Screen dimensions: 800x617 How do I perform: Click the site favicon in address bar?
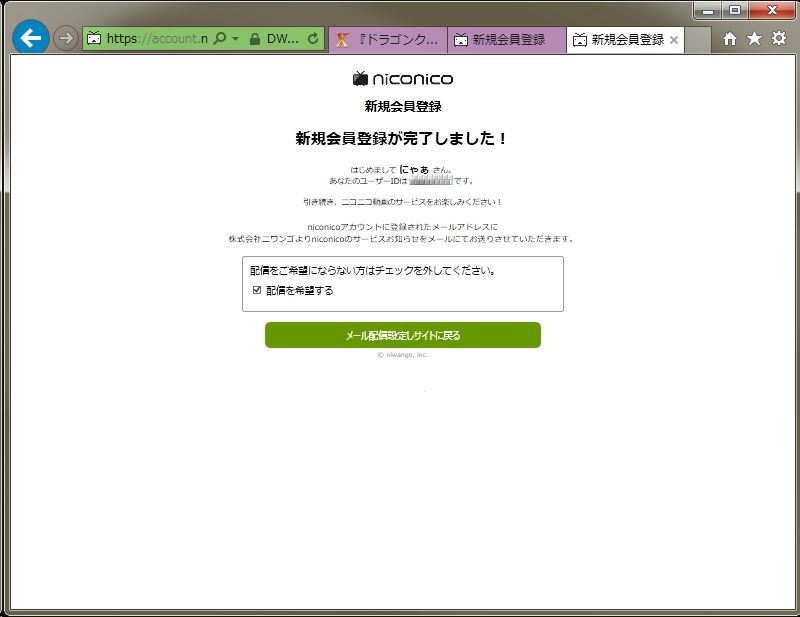94,38
